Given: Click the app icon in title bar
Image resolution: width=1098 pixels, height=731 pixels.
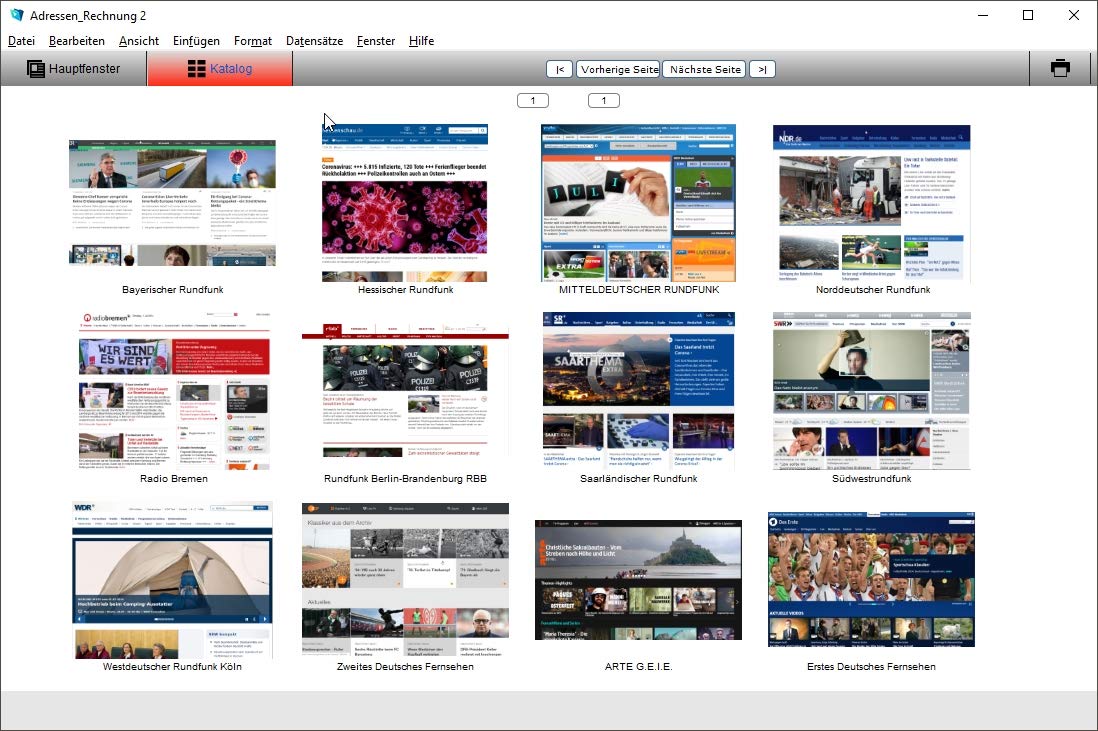Looking at the screenshot, I should [x=17, y=15].
